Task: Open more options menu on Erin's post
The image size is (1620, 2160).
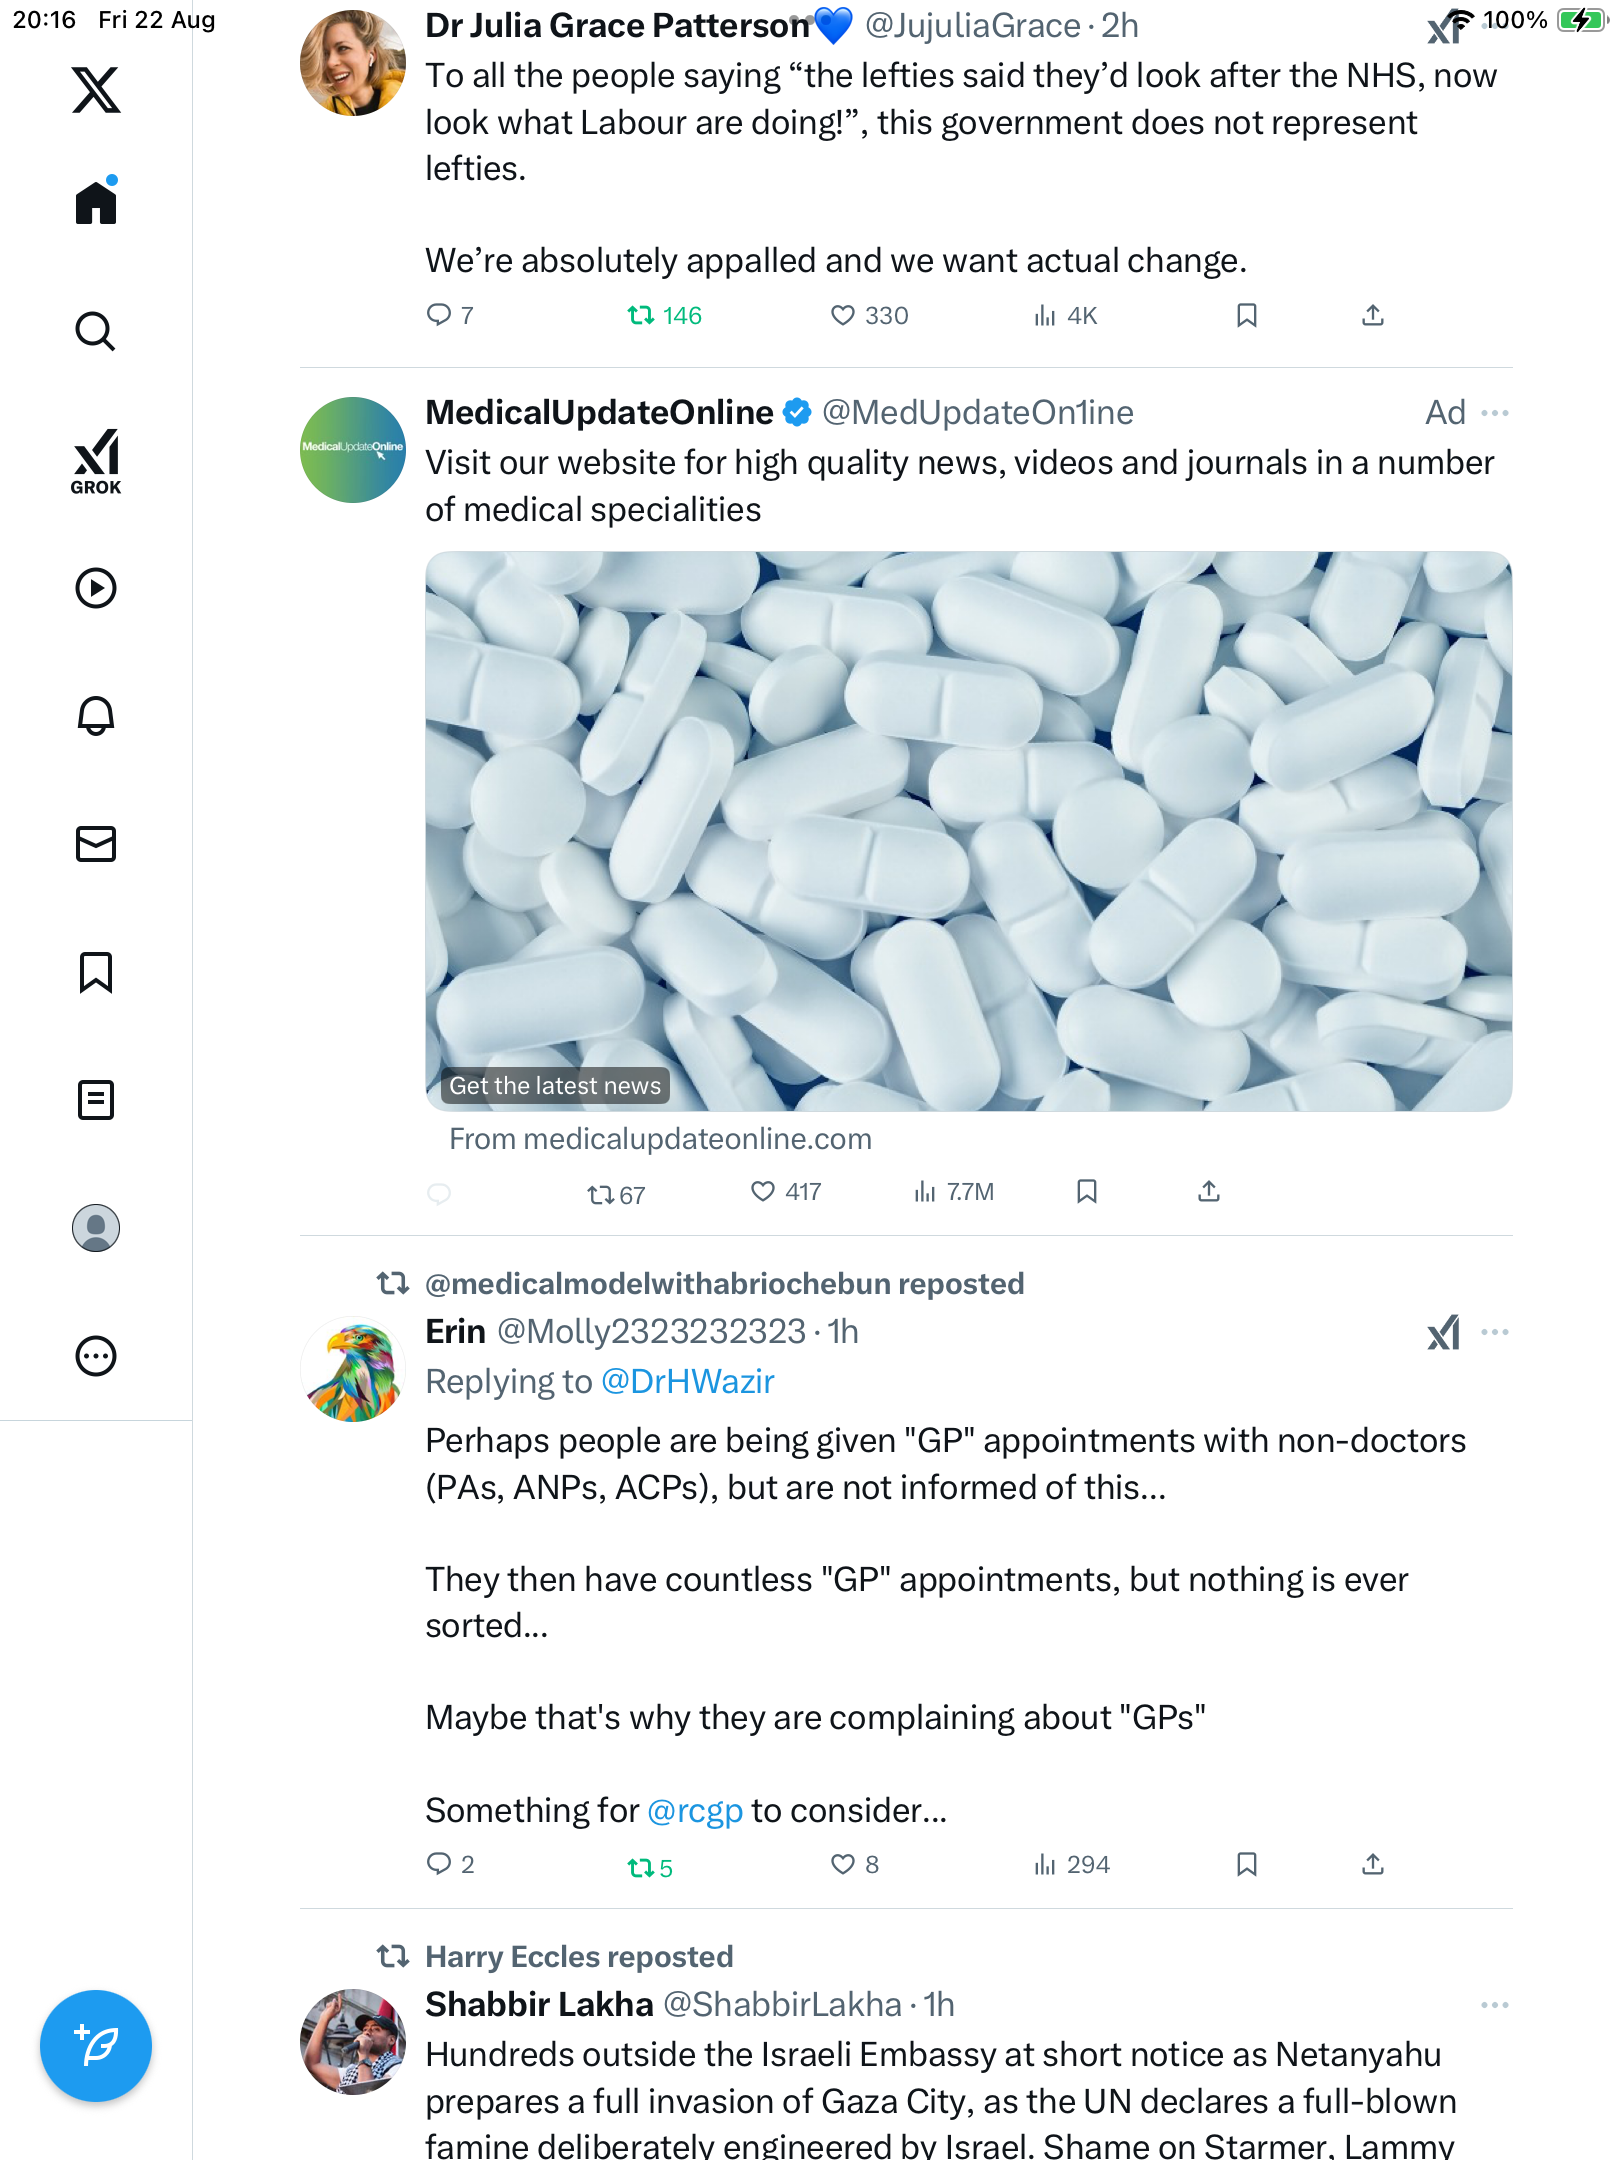Action: [1495, 1332]
